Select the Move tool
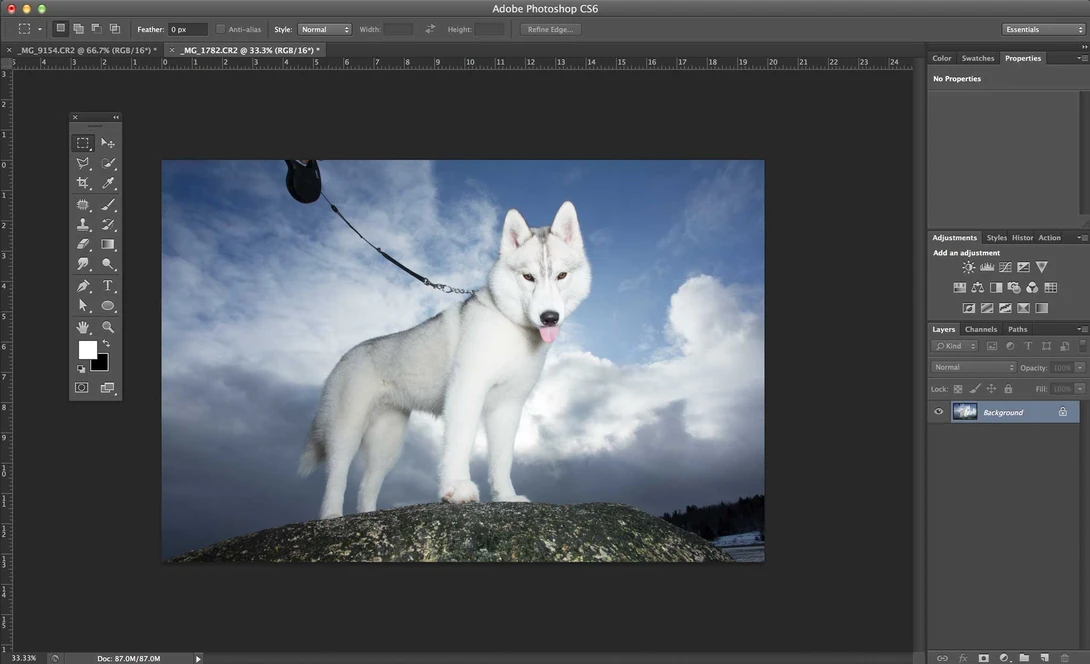This screenshot has height=664, width=1090. click(x=108, y=143)
